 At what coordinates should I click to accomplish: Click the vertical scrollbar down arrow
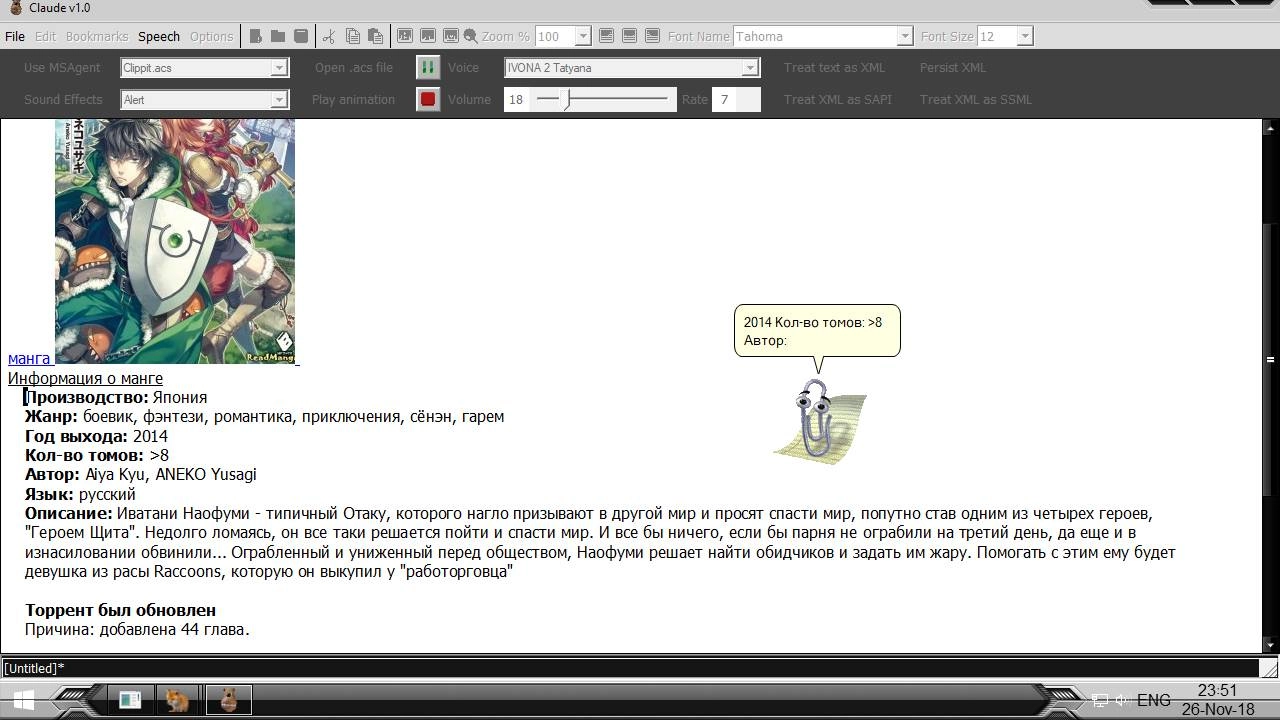(1270, 645)
